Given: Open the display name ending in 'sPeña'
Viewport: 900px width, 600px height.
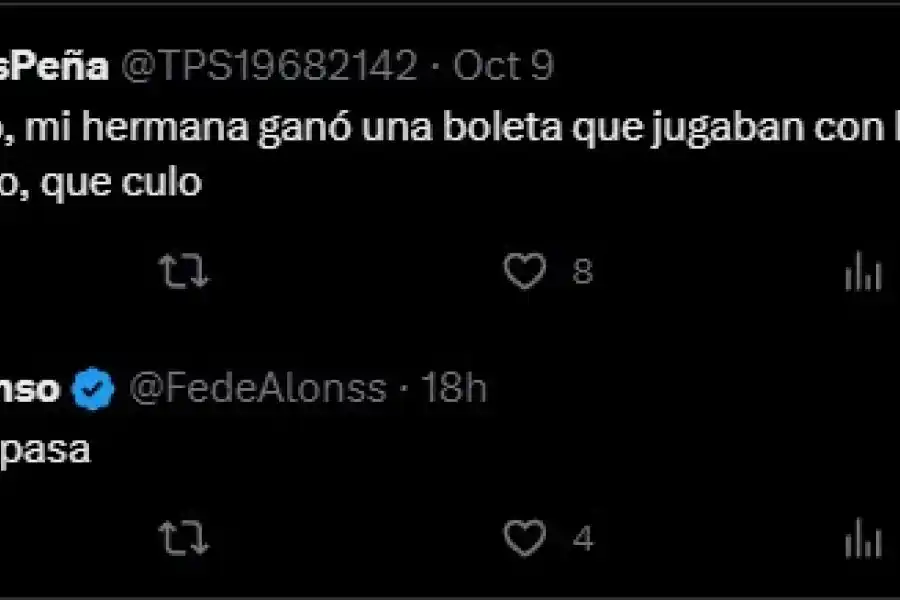Looking at the screenshot, I should tap(54, 65).
